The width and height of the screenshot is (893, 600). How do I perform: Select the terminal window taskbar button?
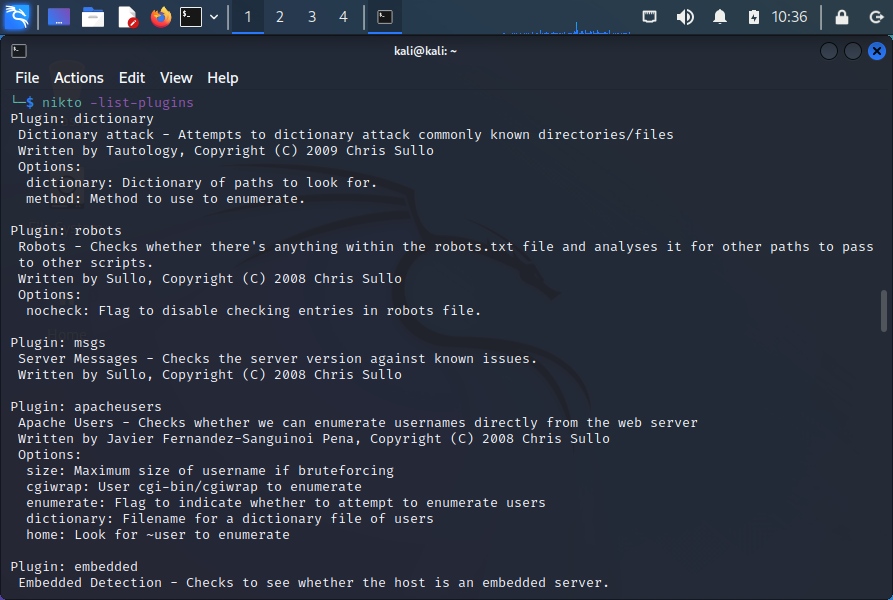point(385,17)
